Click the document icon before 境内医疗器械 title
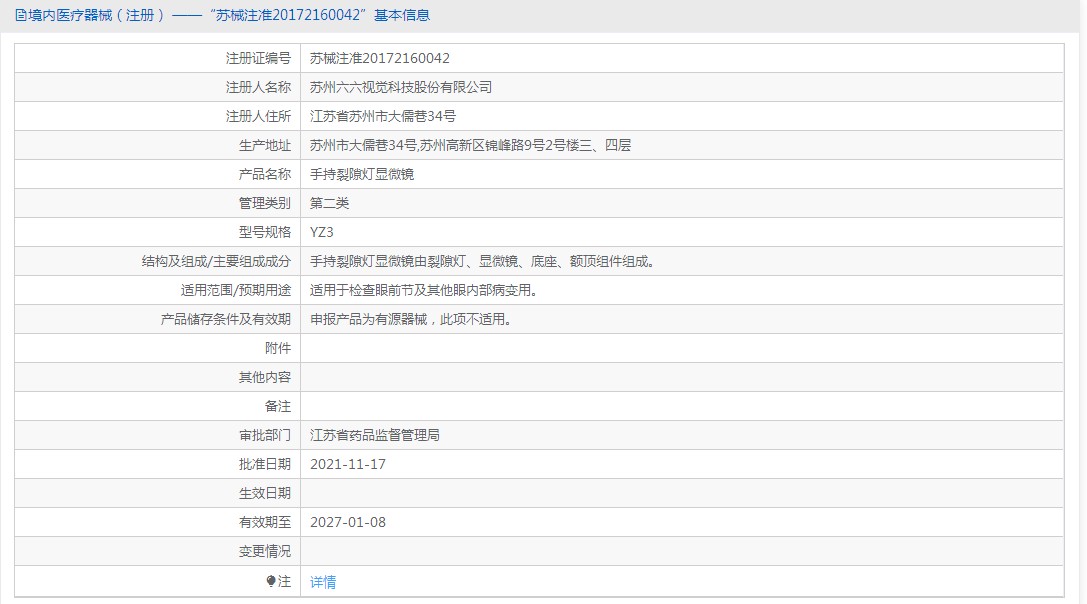Image resolution: width=1087 pixels, height=604 pixels. pyautogui.click(x=21, y=15)
